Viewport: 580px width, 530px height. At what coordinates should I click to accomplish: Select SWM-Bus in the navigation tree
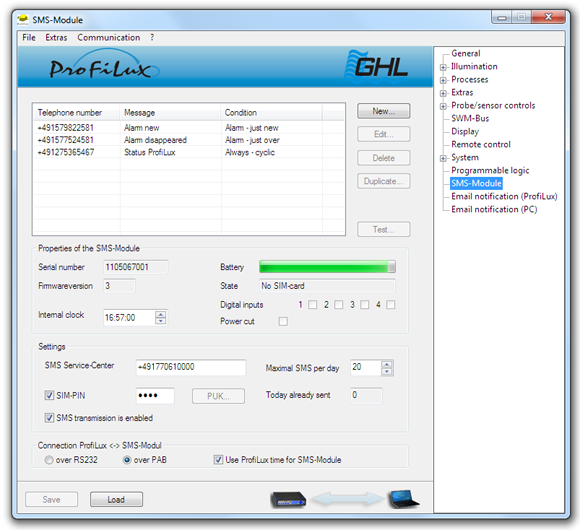pyautogui.click(x=470, y=118)
